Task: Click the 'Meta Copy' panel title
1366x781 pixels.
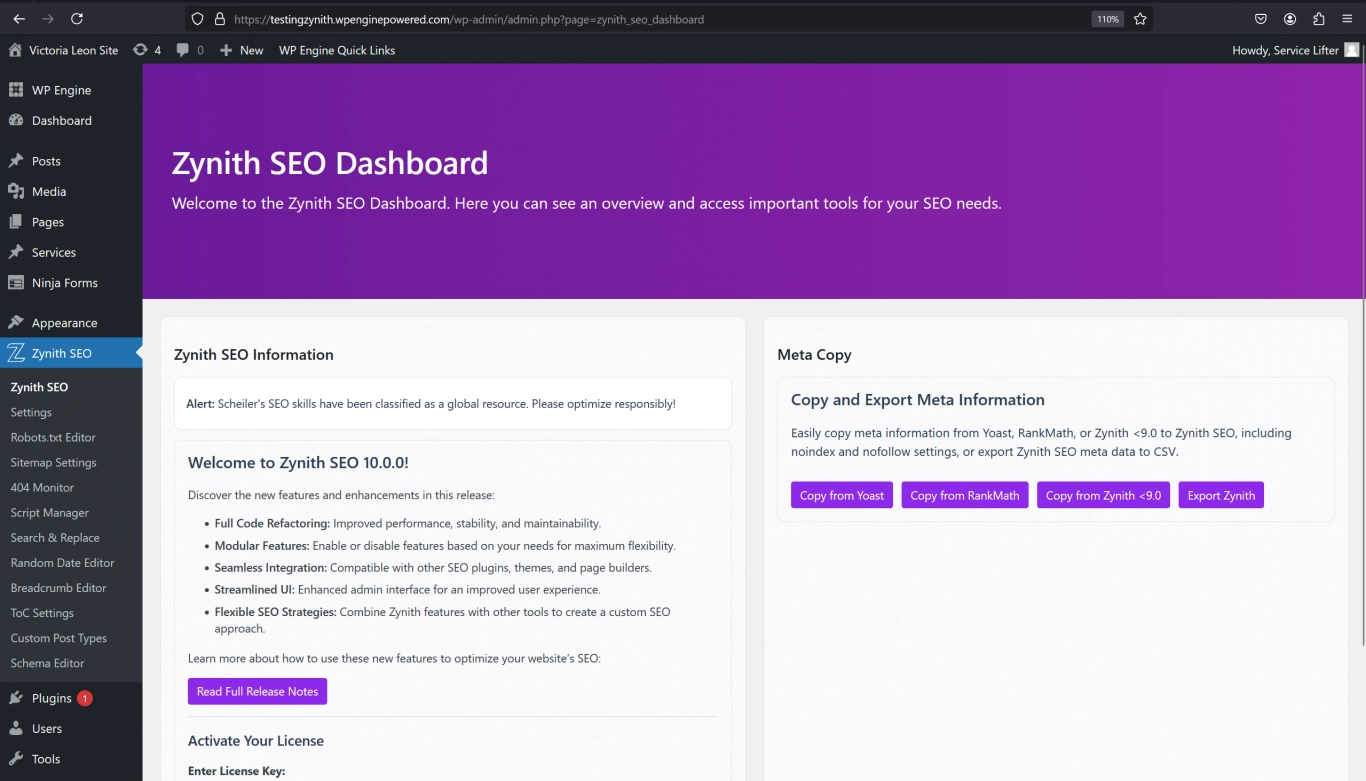Action: tap(814, 355)
